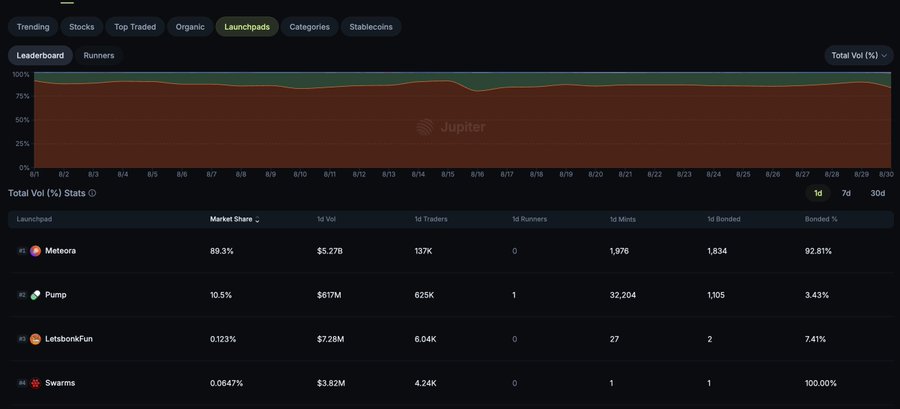Open the Top Traded tab
Screen dimensions: 900x409
(135, 27)
